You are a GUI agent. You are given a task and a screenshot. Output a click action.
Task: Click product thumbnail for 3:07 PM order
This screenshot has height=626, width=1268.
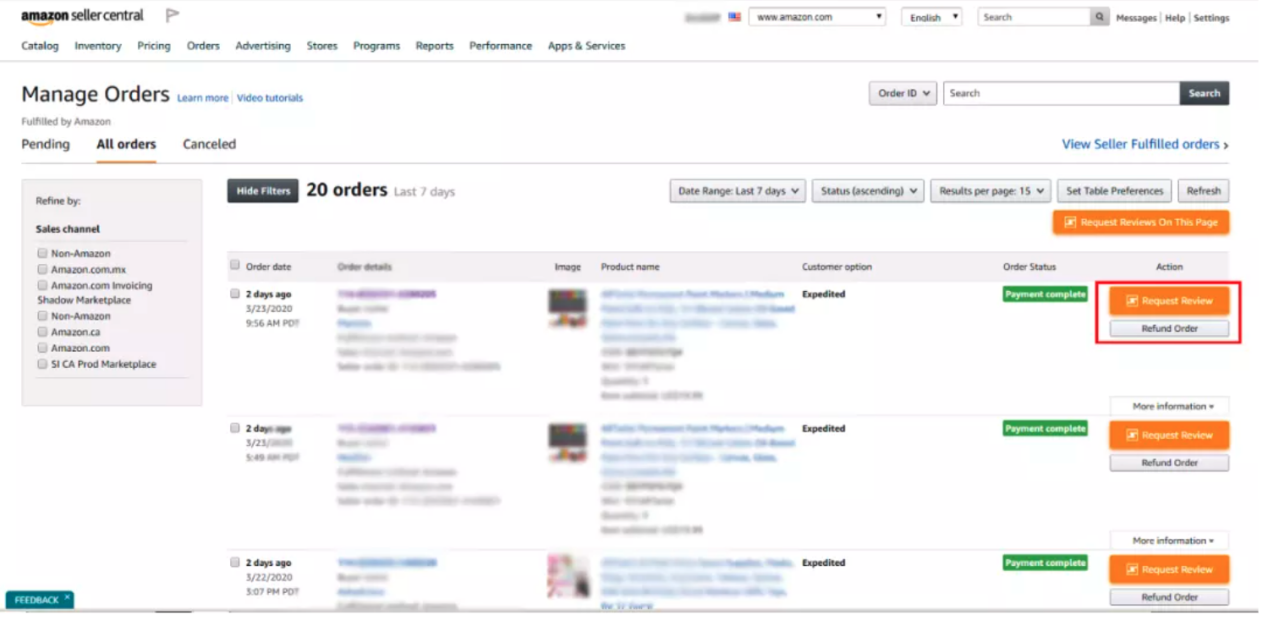(568, 576)
